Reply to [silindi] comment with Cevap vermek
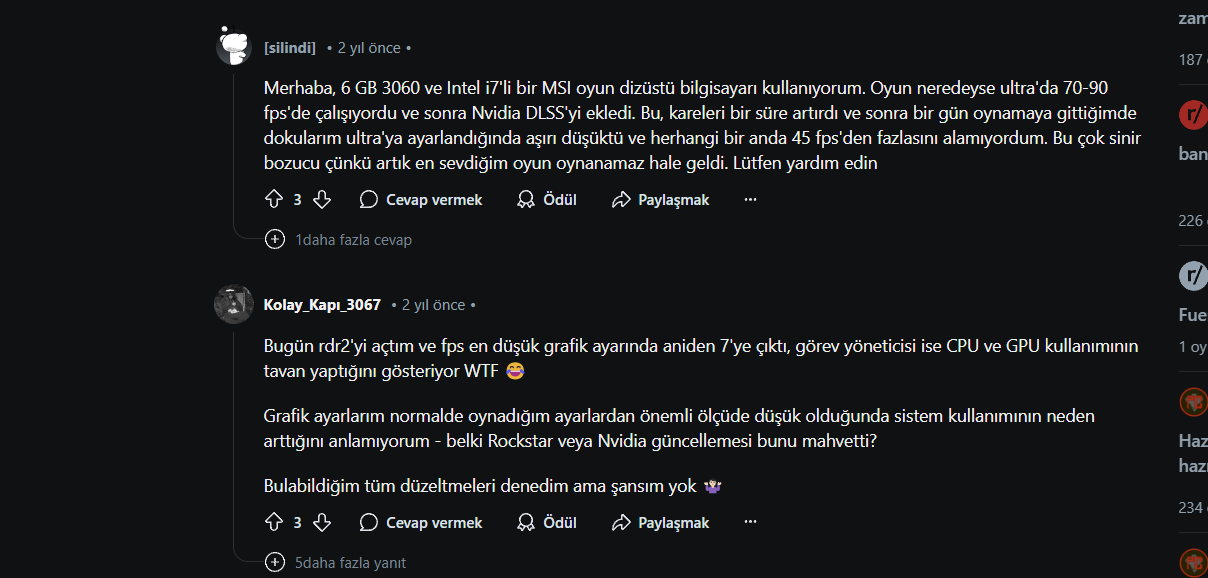This screenshot has height=578, width=1208. (421, 200)
